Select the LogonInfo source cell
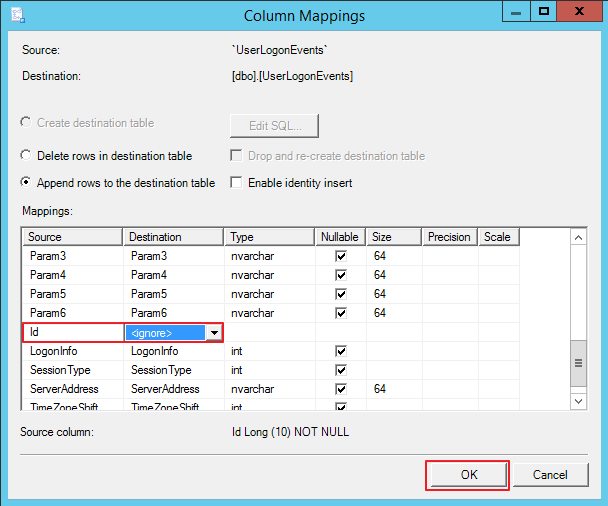This screenshot has height=506, width=608. (73, 351)
